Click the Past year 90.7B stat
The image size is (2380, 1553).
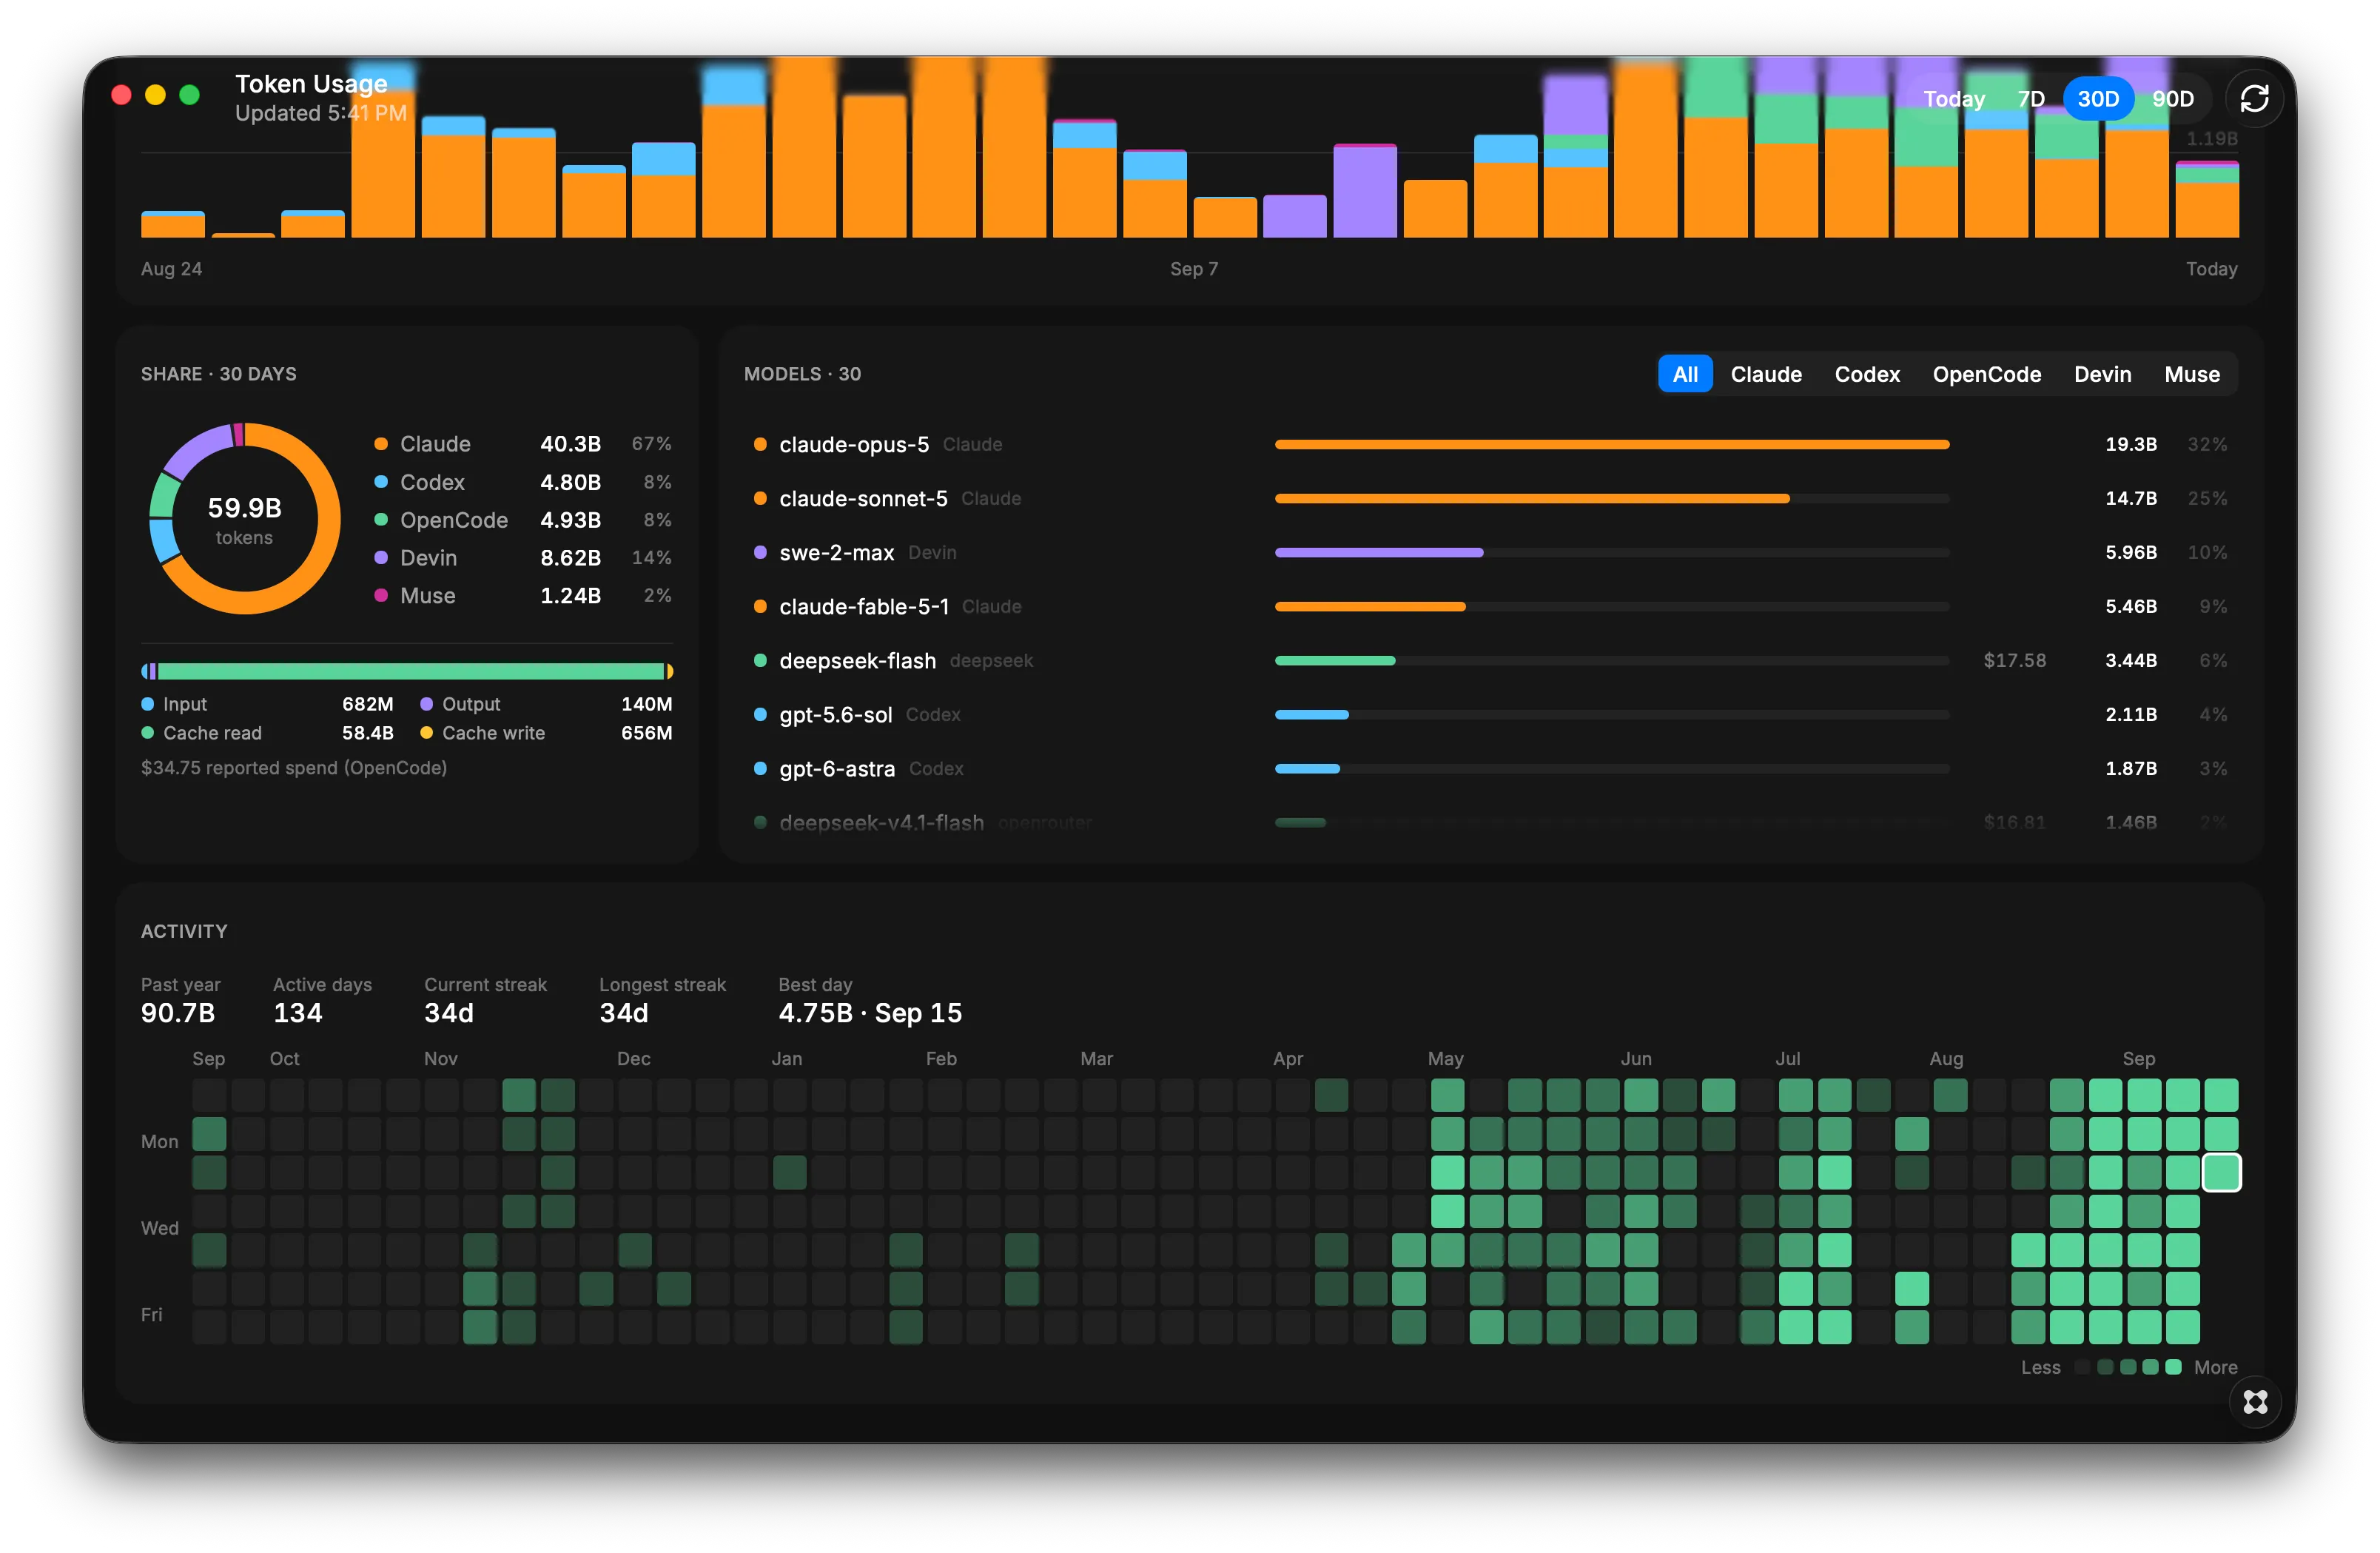point(180,1001)
